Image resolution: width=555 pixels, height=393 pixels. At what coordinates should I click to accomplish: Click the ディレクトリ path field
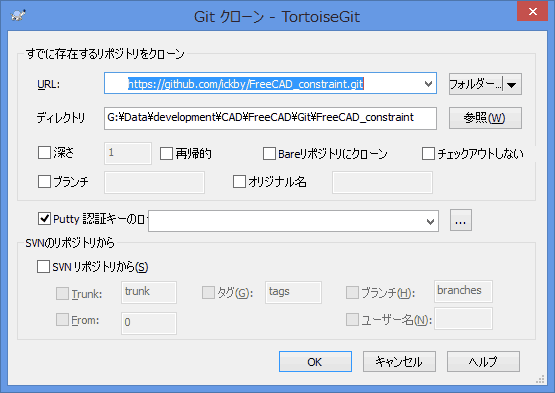pyautogui.click(x=270, y=118)
